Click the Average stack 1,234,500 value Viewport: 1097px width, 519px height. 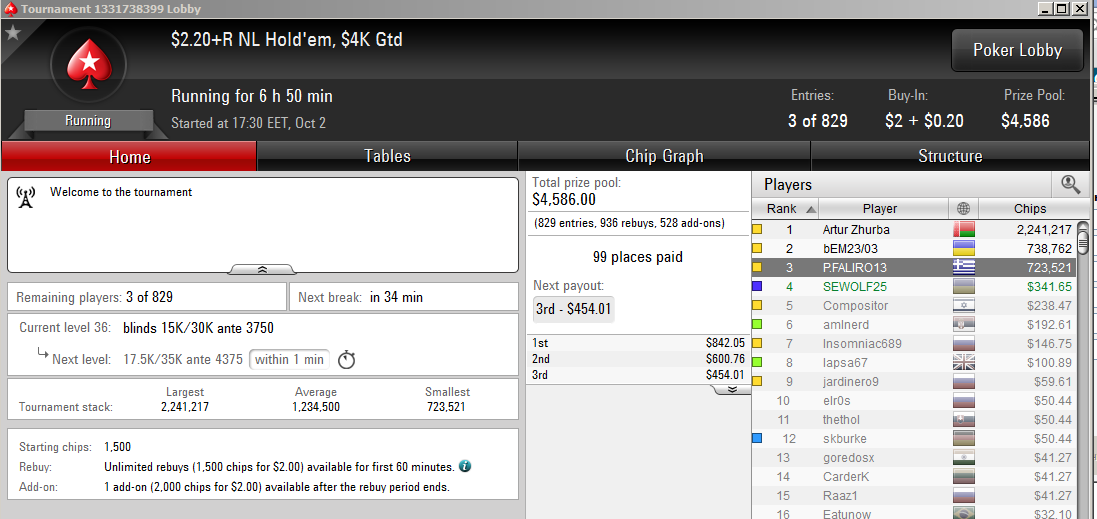pos(316,406)
